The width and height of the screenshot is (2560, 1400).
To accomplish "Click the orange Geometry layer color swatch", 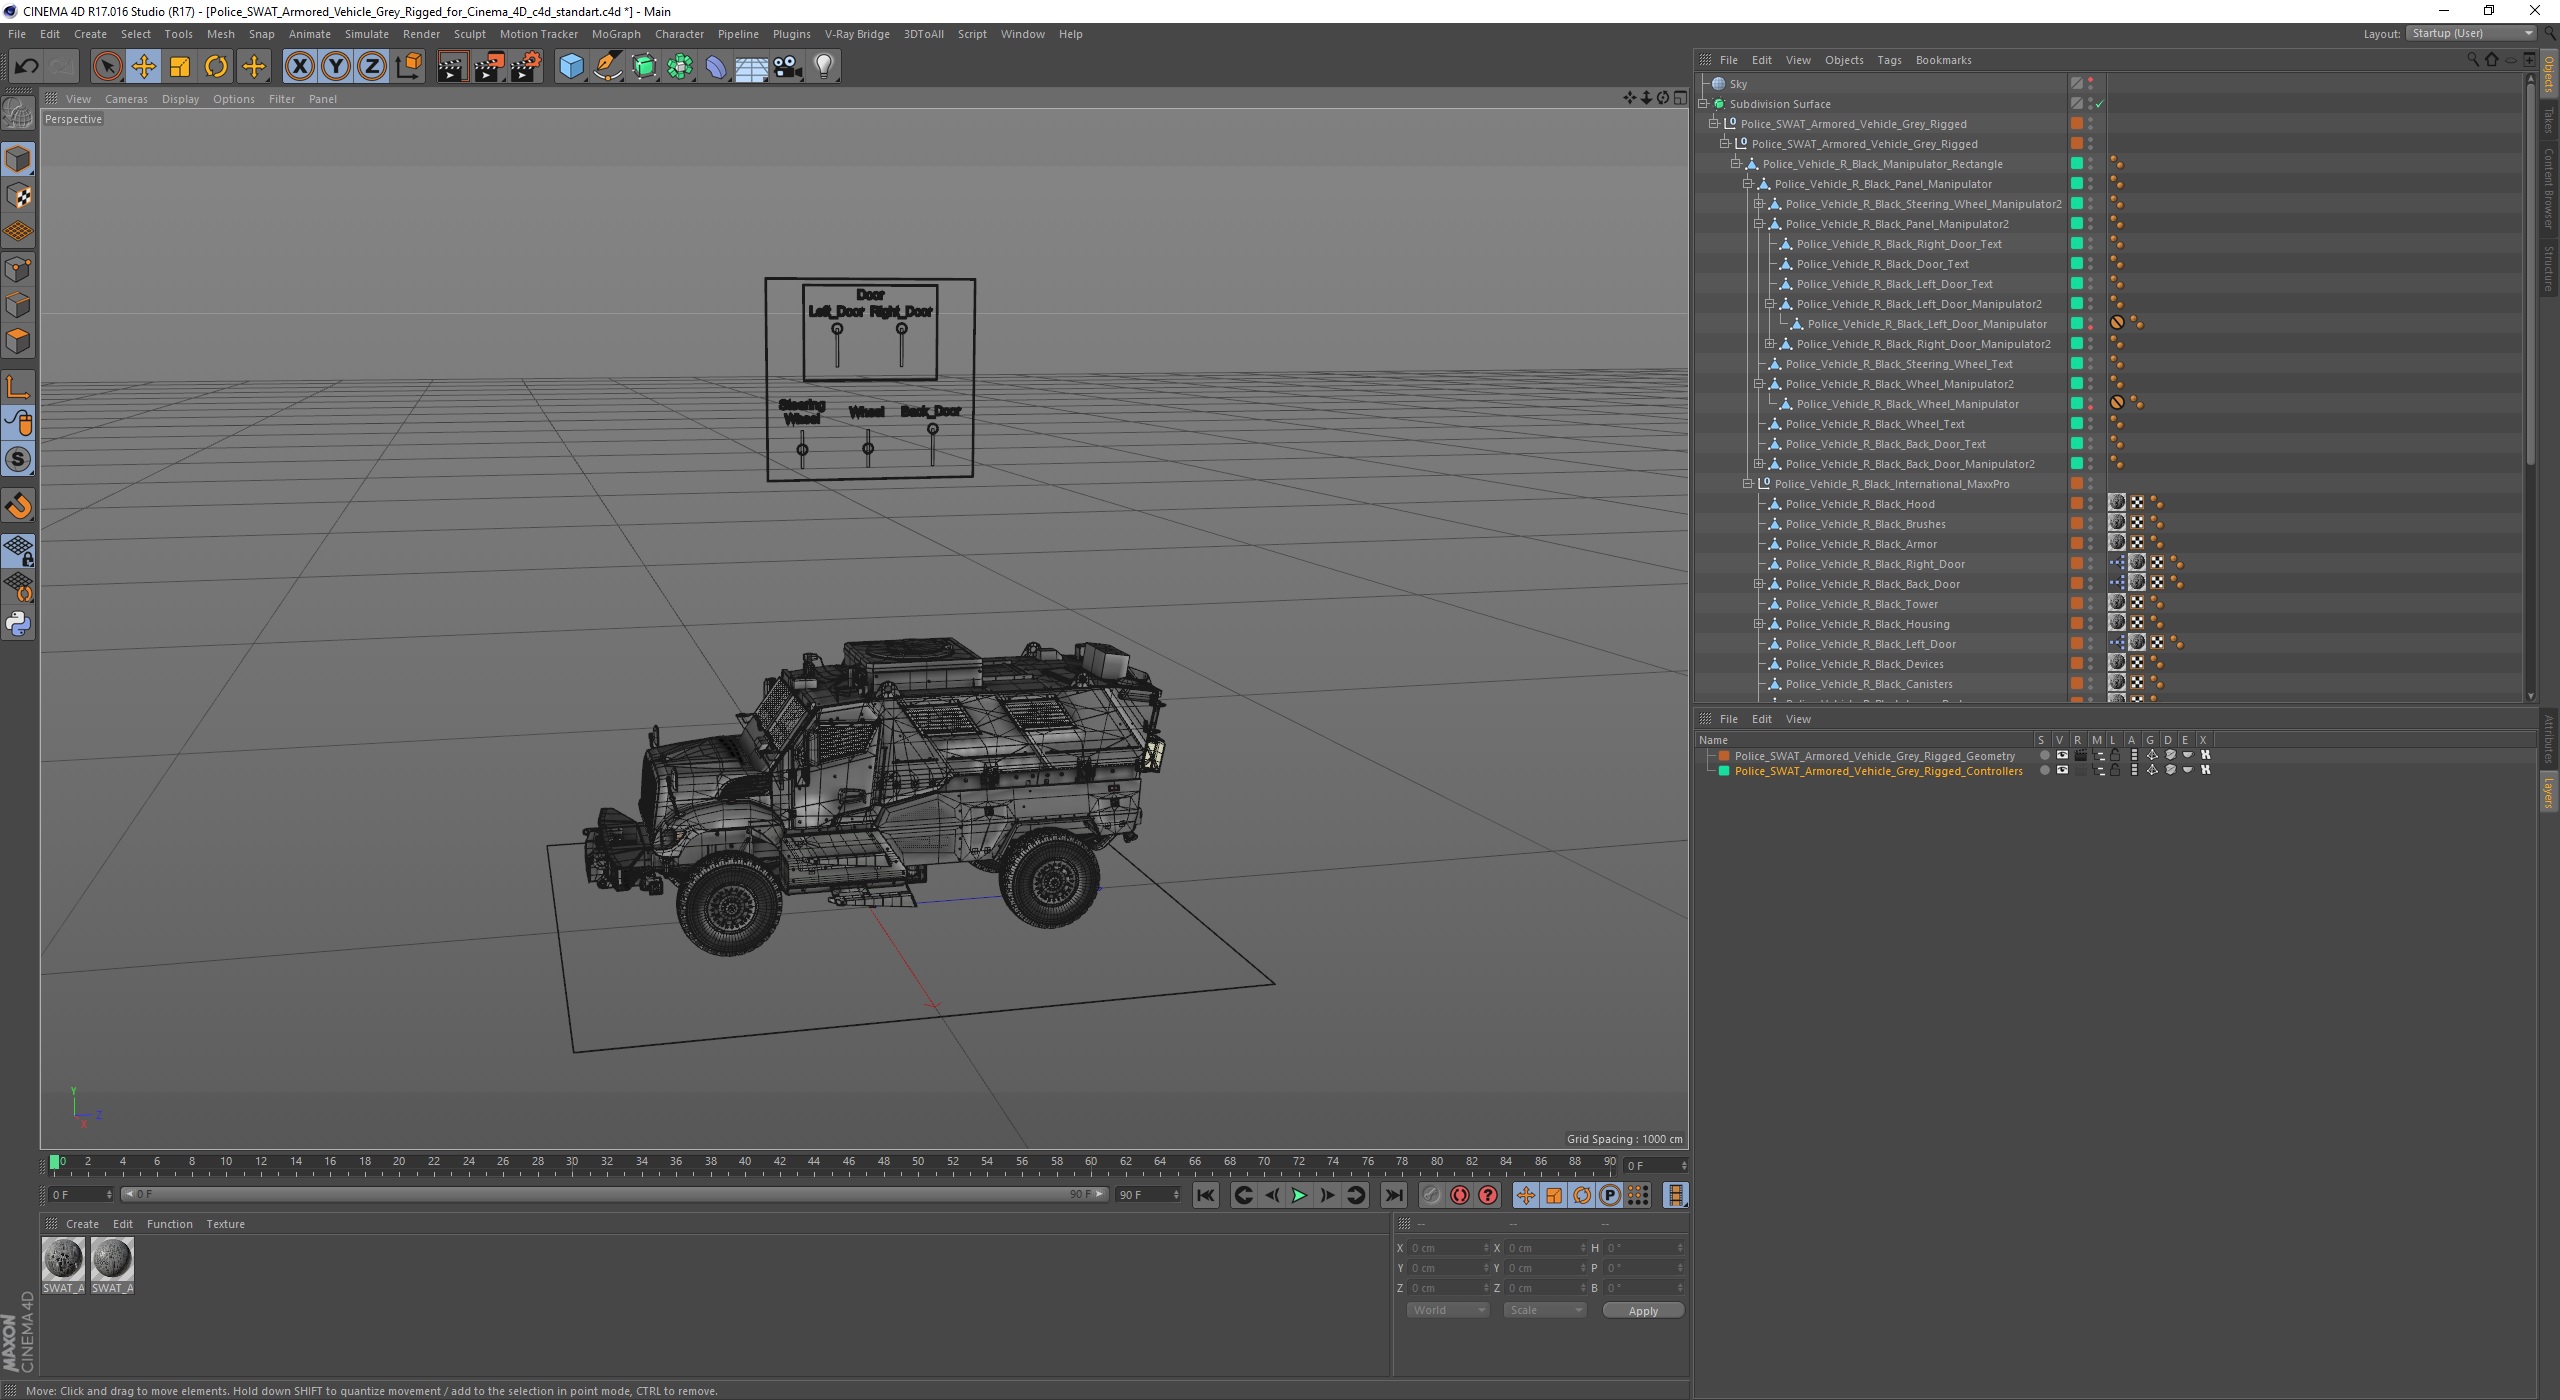I will 1724,756.
